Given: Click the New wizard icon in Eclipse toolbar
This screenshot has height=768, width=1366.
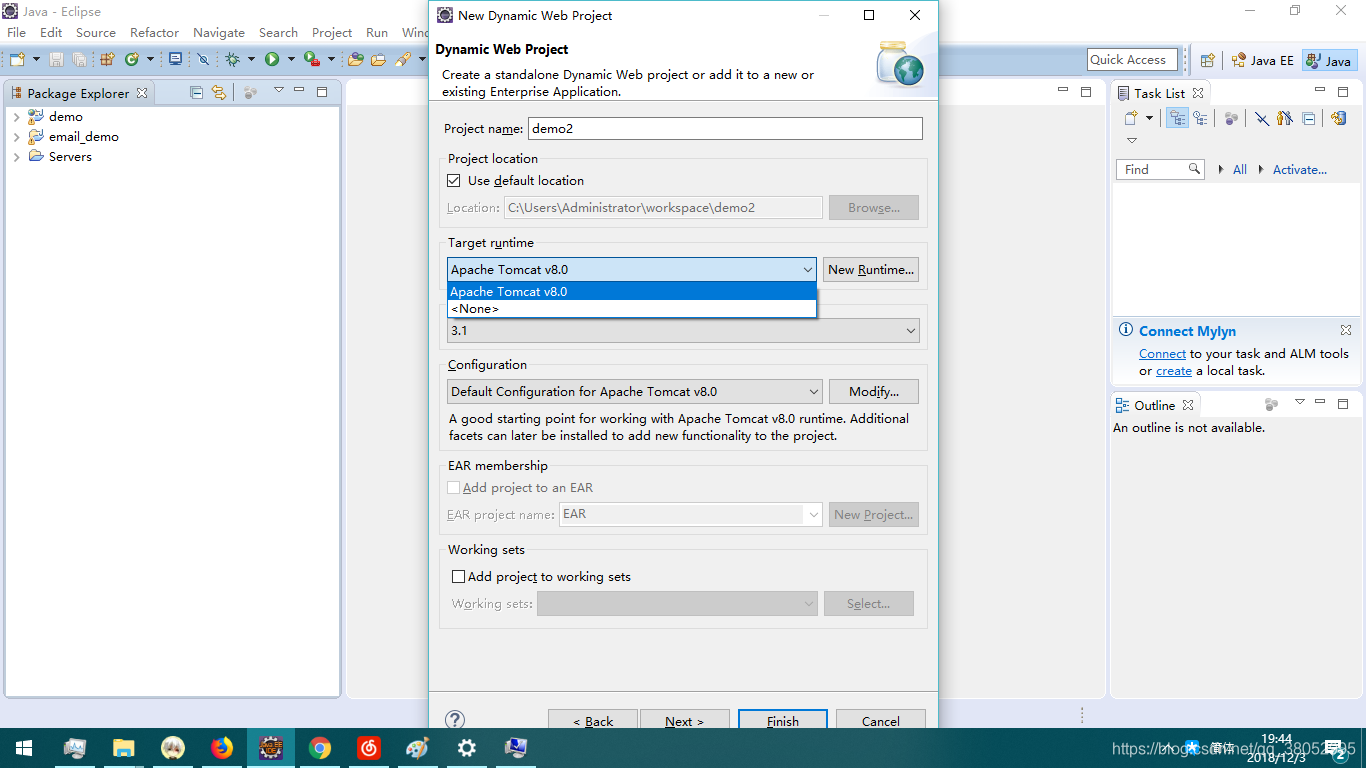Looking at the screenshot, I should pos(17,60).
